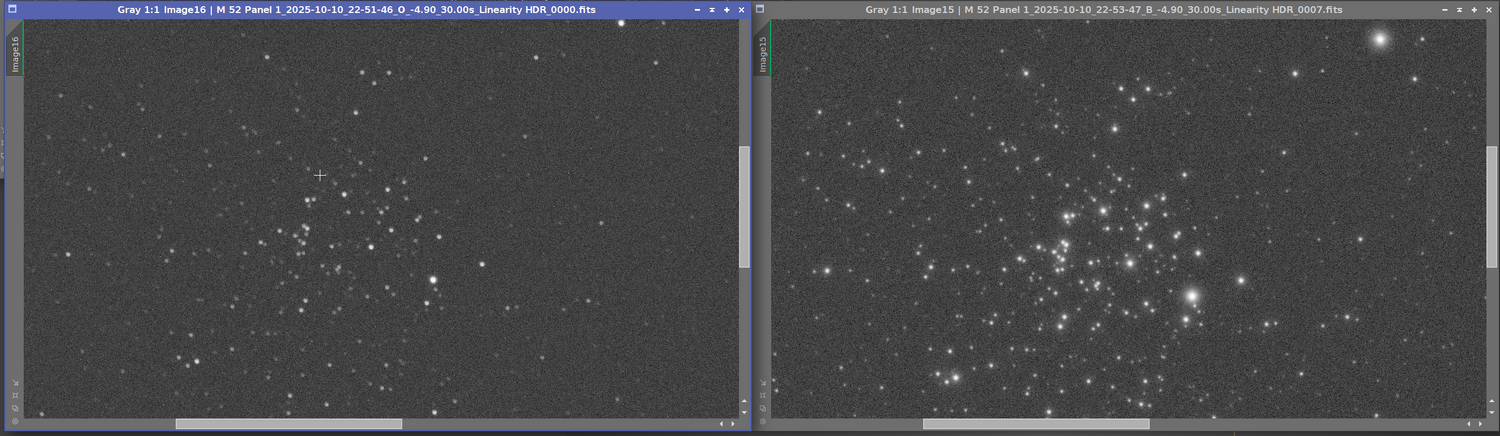Image resolution: width=1500 pixels, height=436 pixels.
Task: Click the circular icon at Image16's bottom-left corner
Action: pyautogui.click(x=15, y=421)
